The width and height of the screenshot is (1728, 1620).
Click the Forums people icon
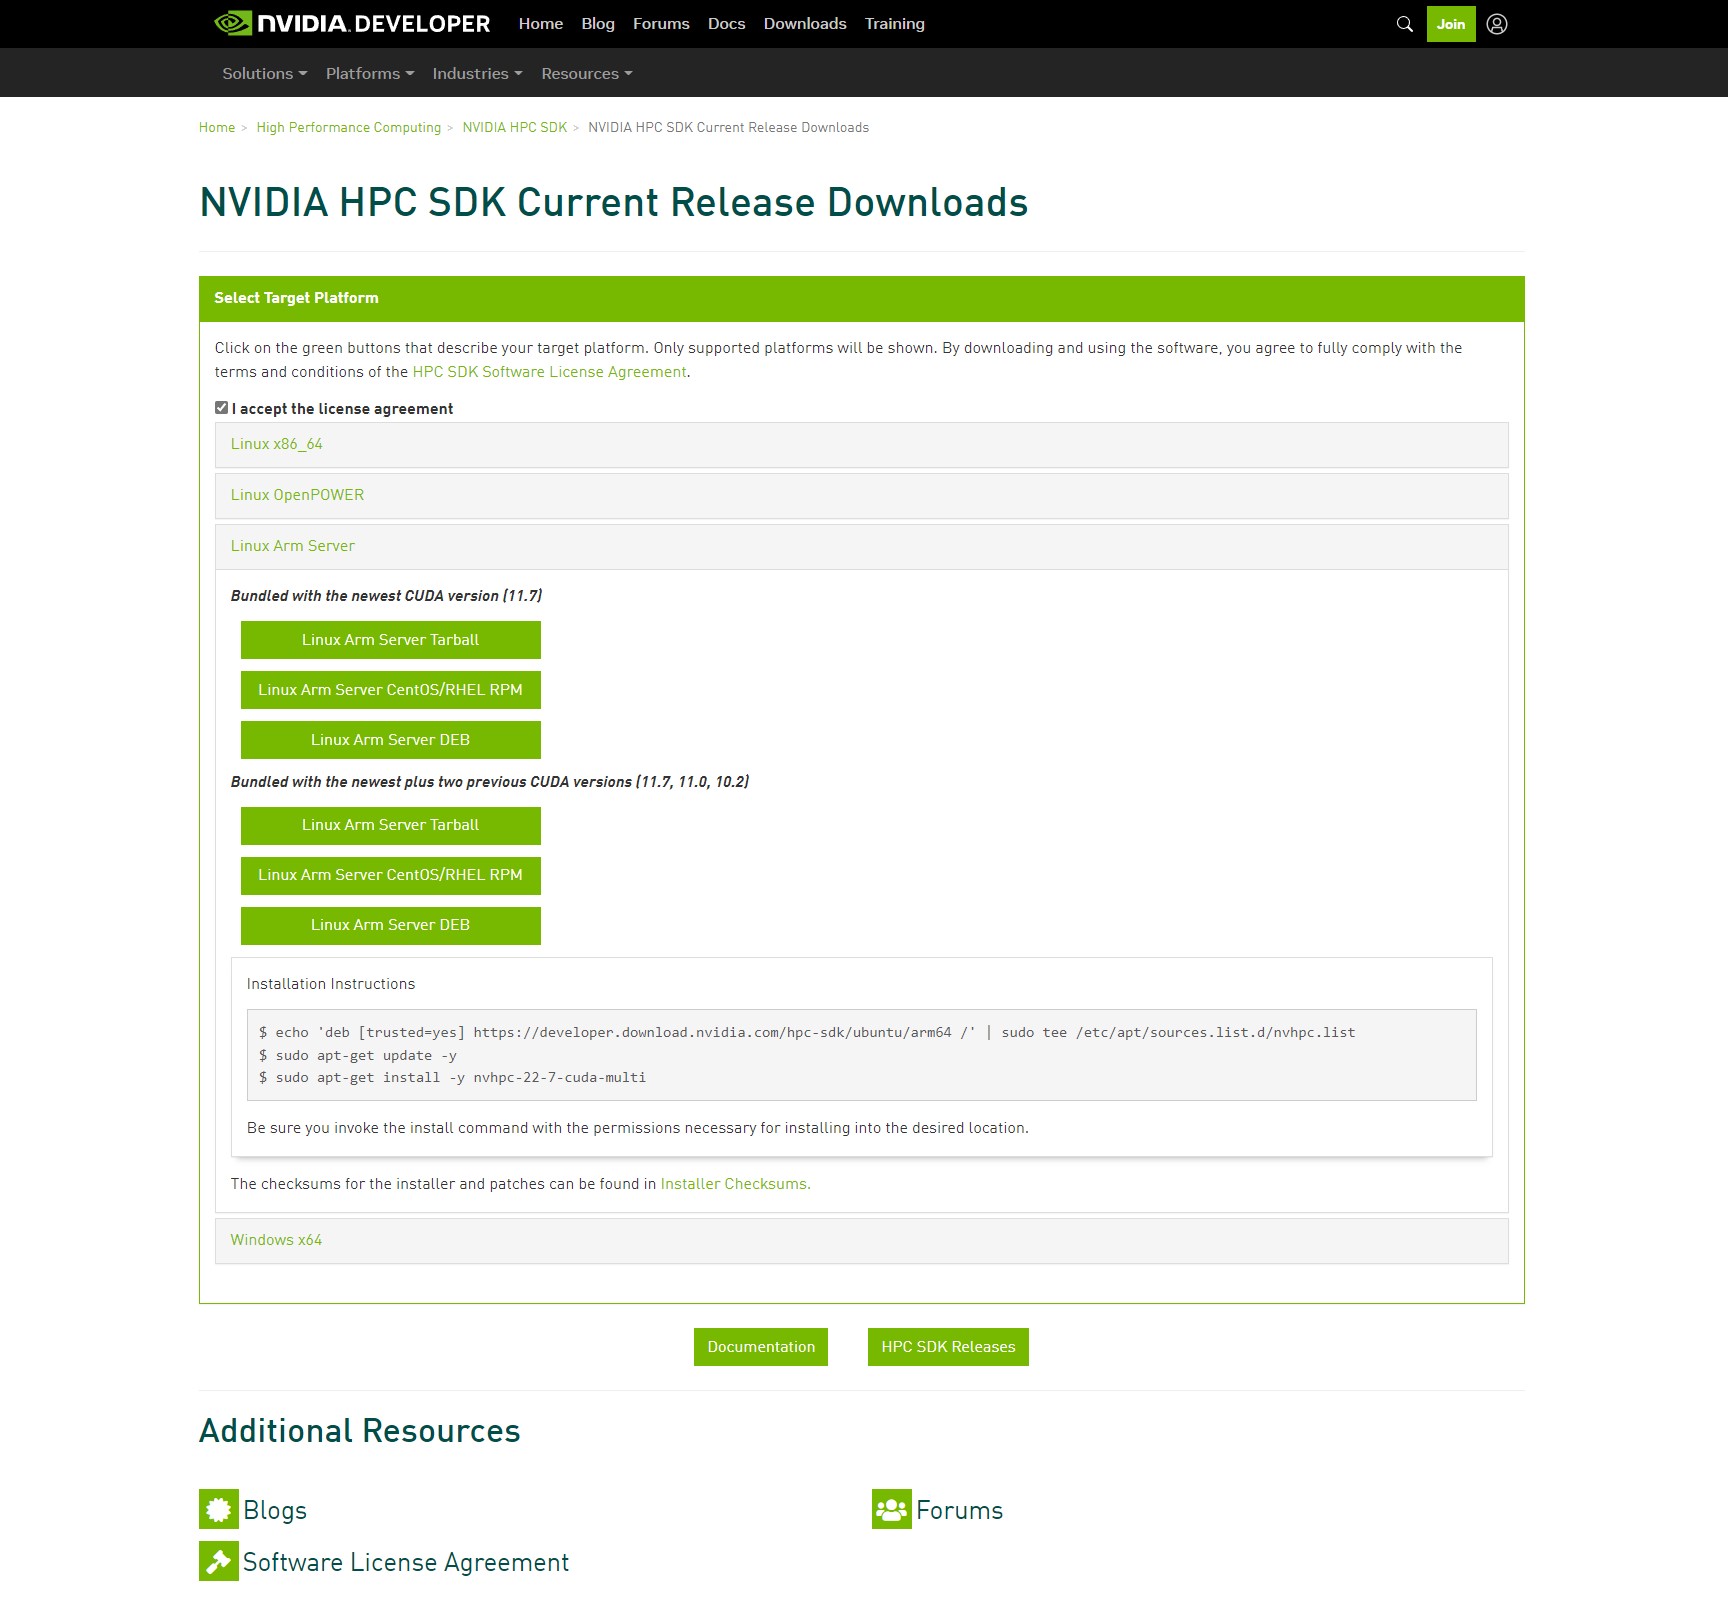891,1509
